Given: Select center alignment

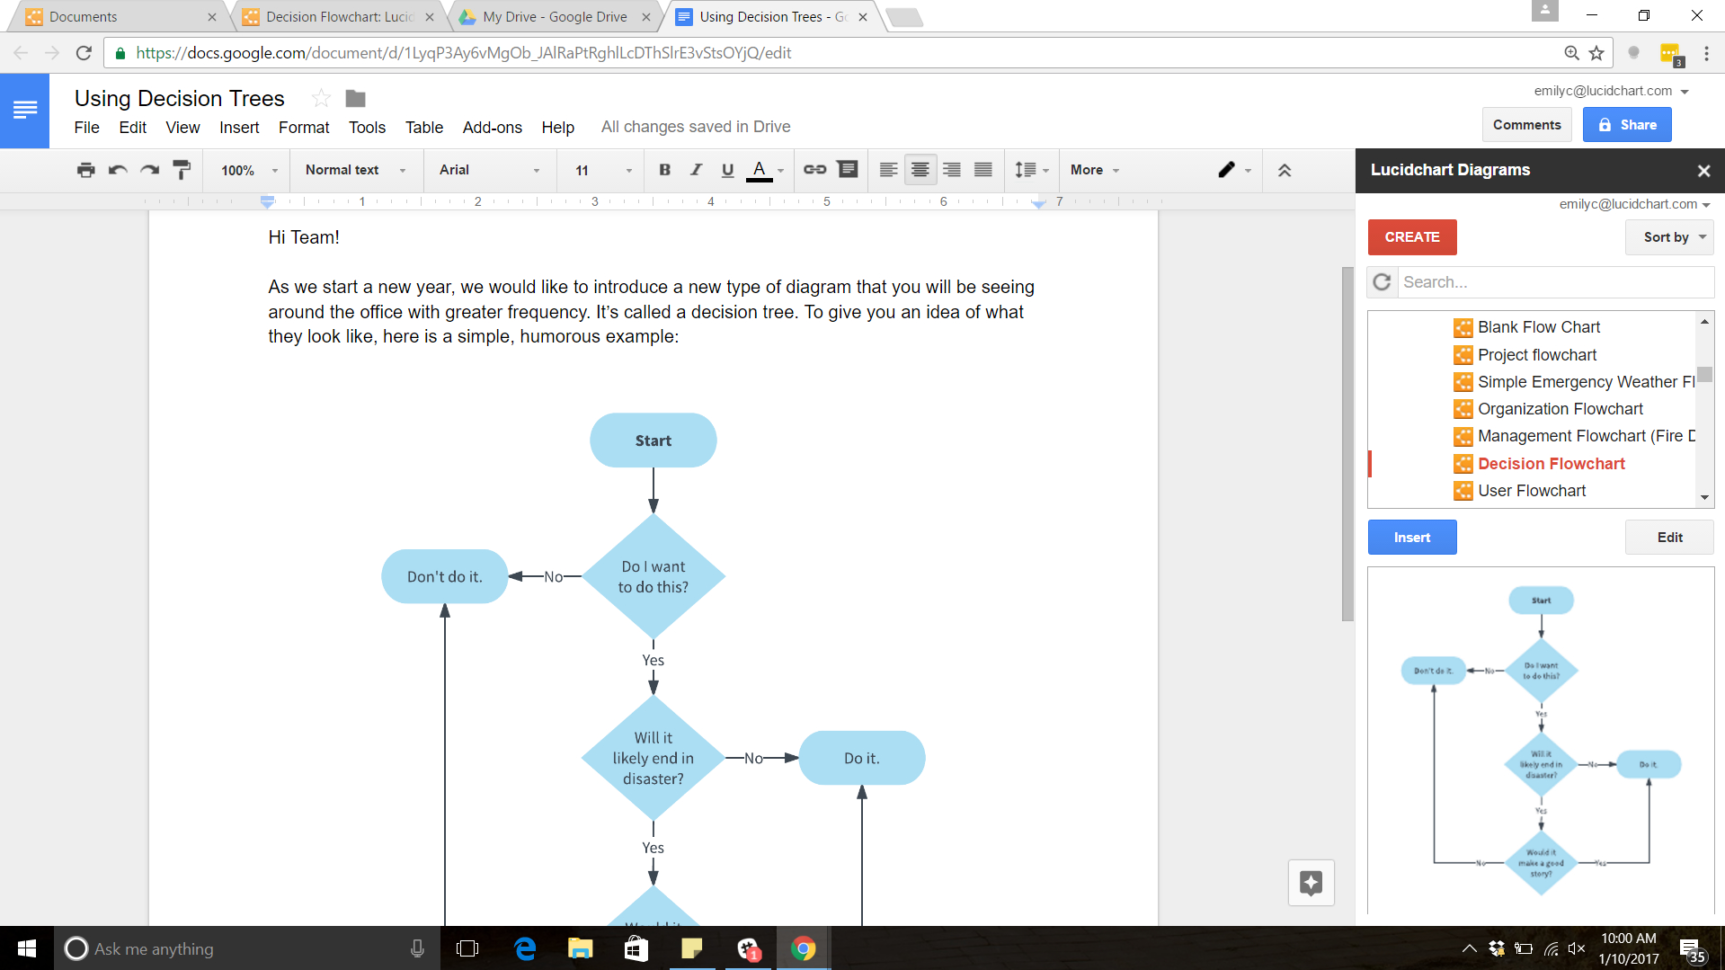Looking at the screenshot, I should coord(919,170).
